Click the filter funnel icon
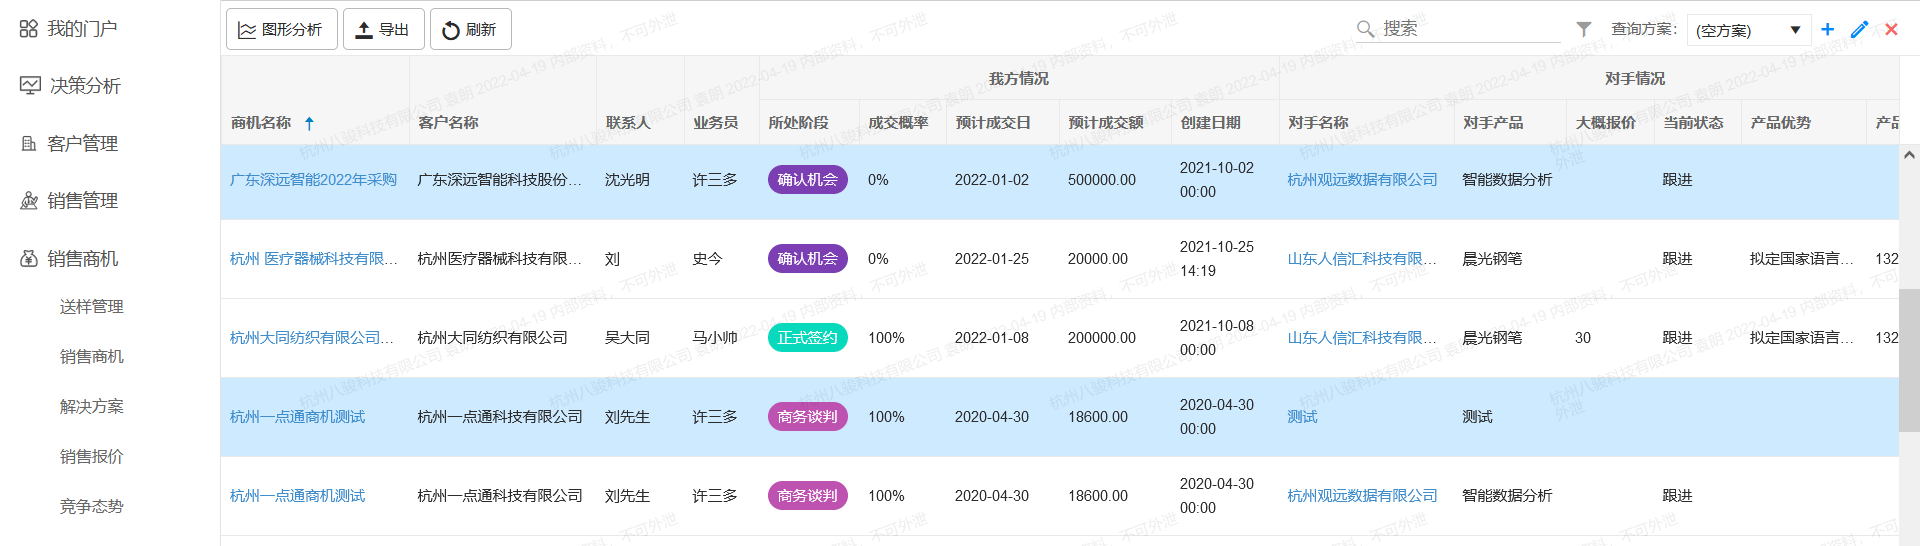The image size is (1920, 546). pos(1584,29)
